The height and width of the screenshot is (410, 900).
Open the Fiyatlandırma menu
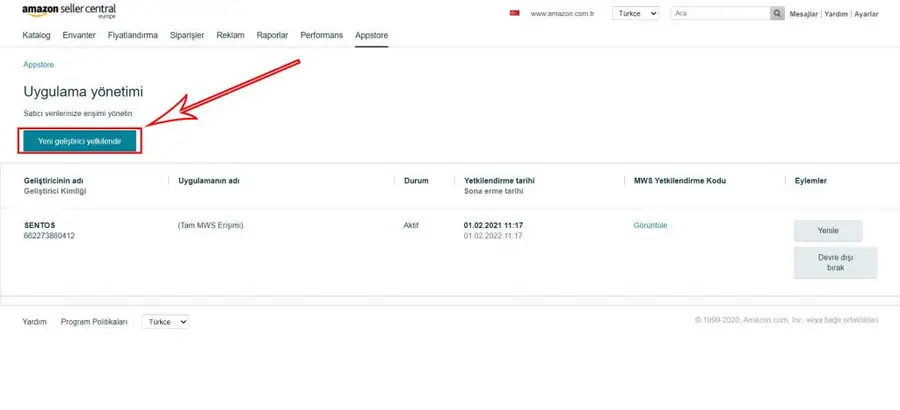point(133,35)
